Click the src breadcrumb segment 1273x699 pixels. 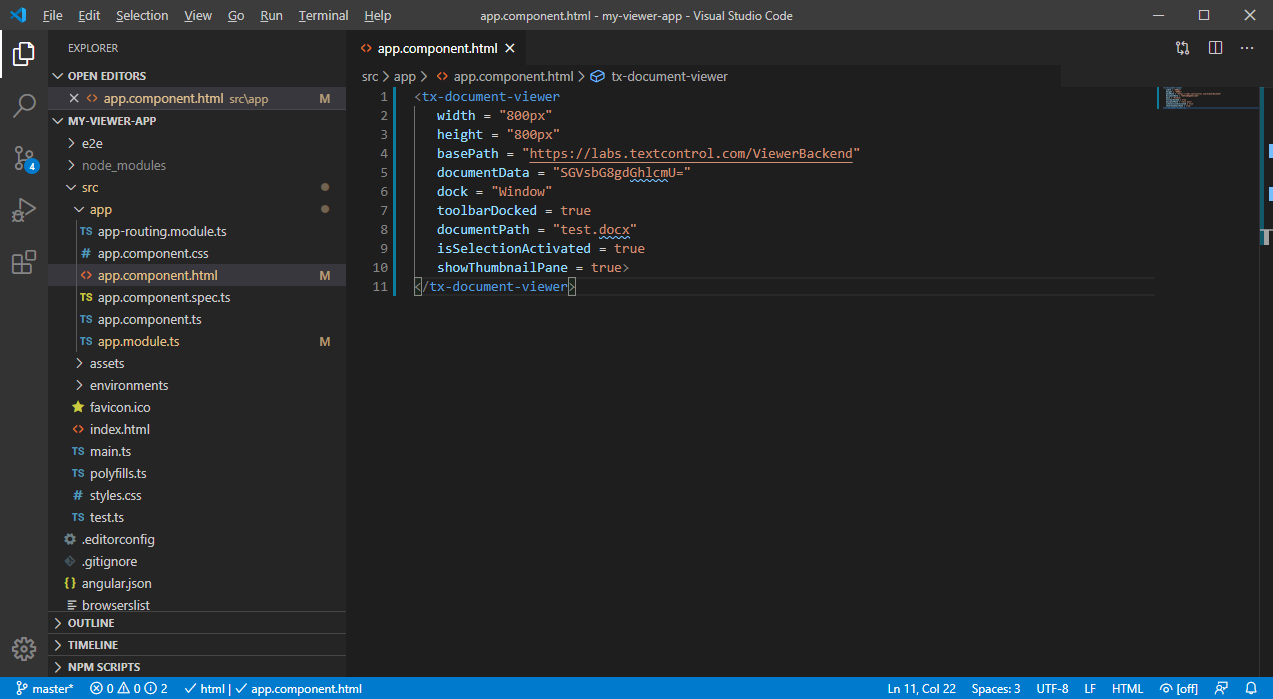[x=370, y=76]
